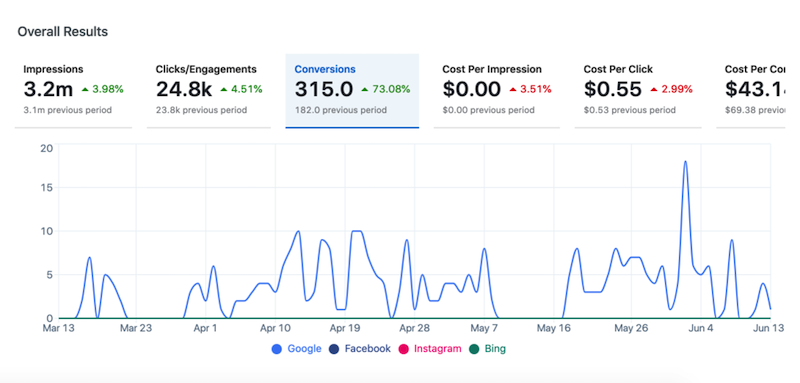This screenshot has width=800, height=383.
Task: Click the y-axis label 10
Action: click(46, 231)
